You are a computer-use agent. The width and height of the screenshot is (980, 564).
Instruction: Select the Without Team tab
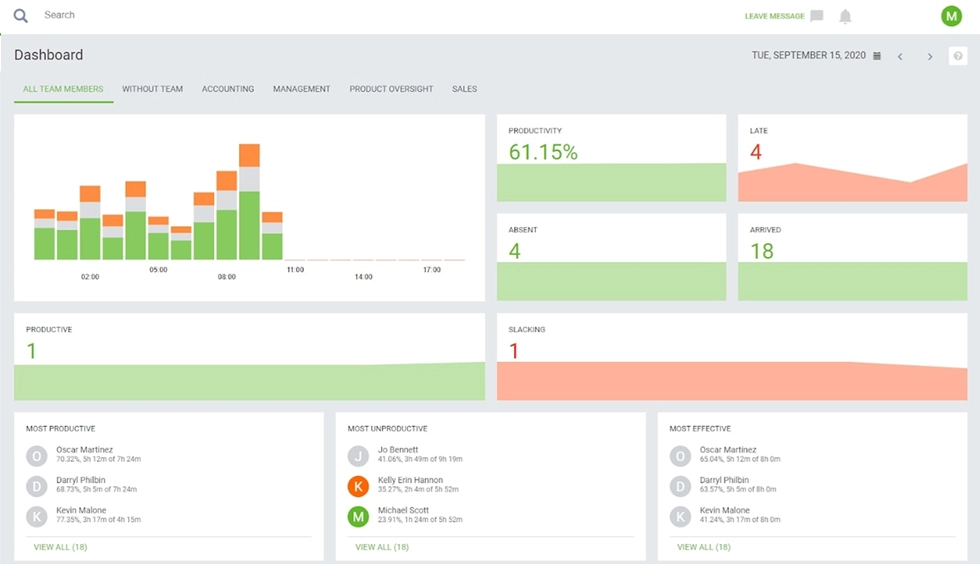coord(152,89)
